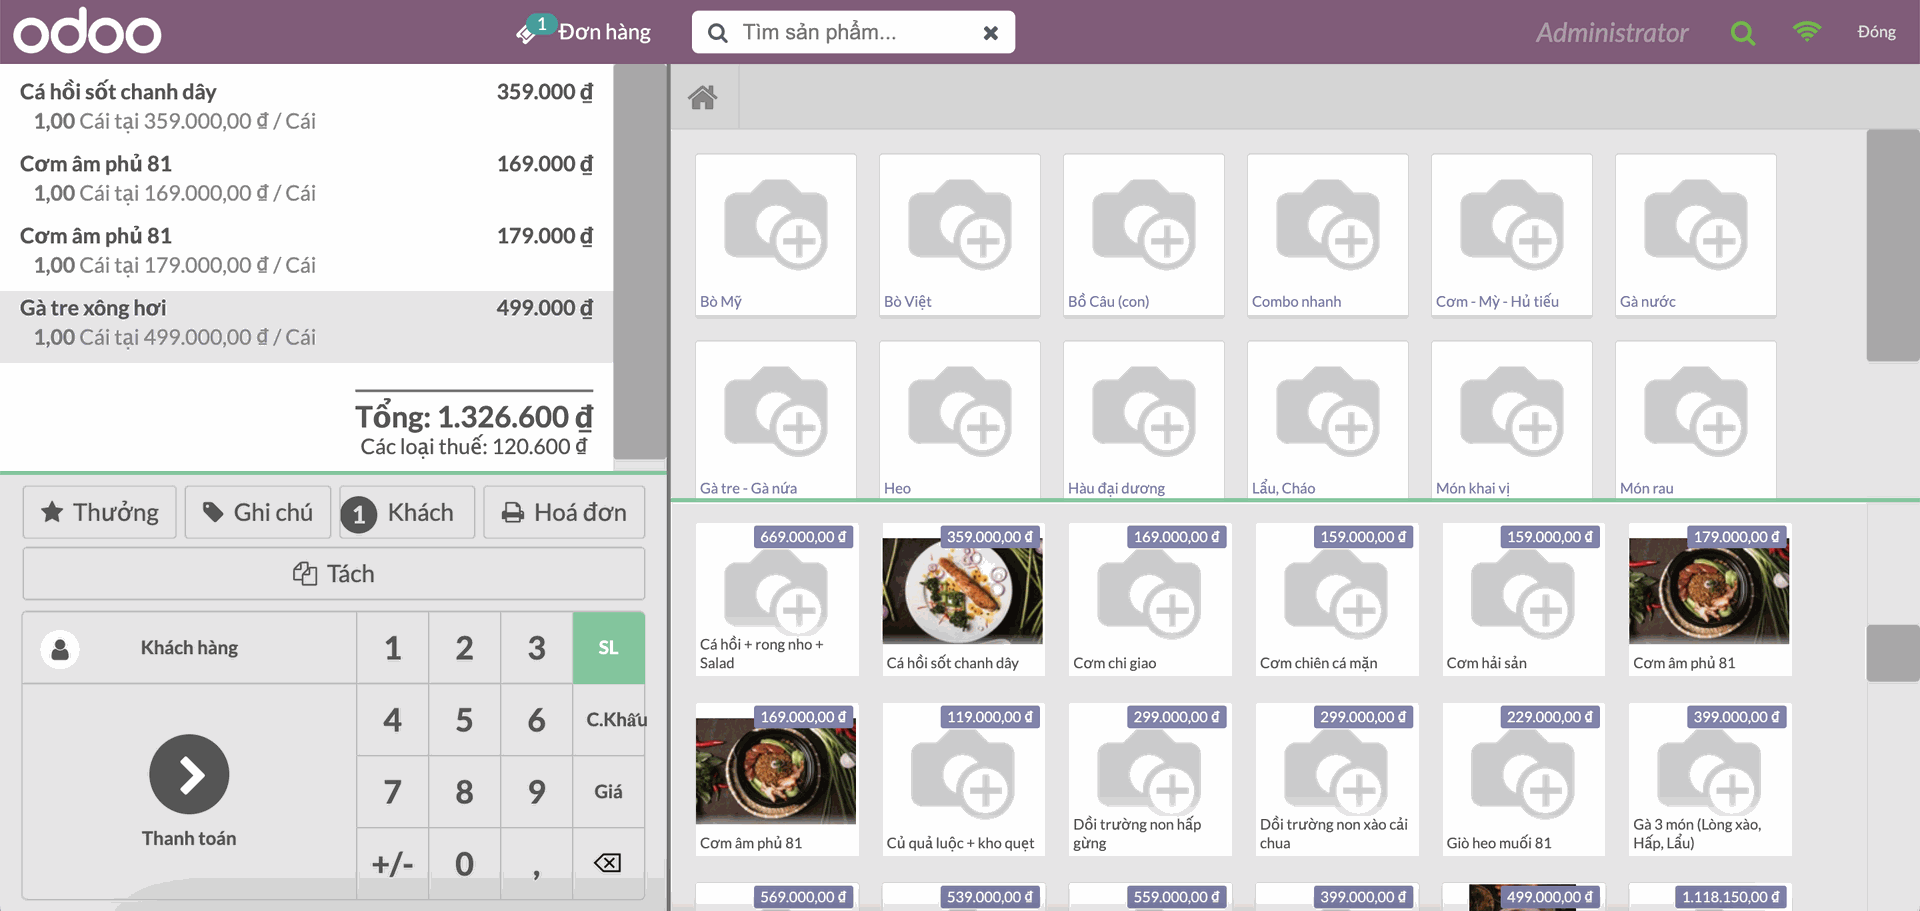The image size is (1920, 911).
Task: Open the Thưởng rewards button
Action: 100,512
